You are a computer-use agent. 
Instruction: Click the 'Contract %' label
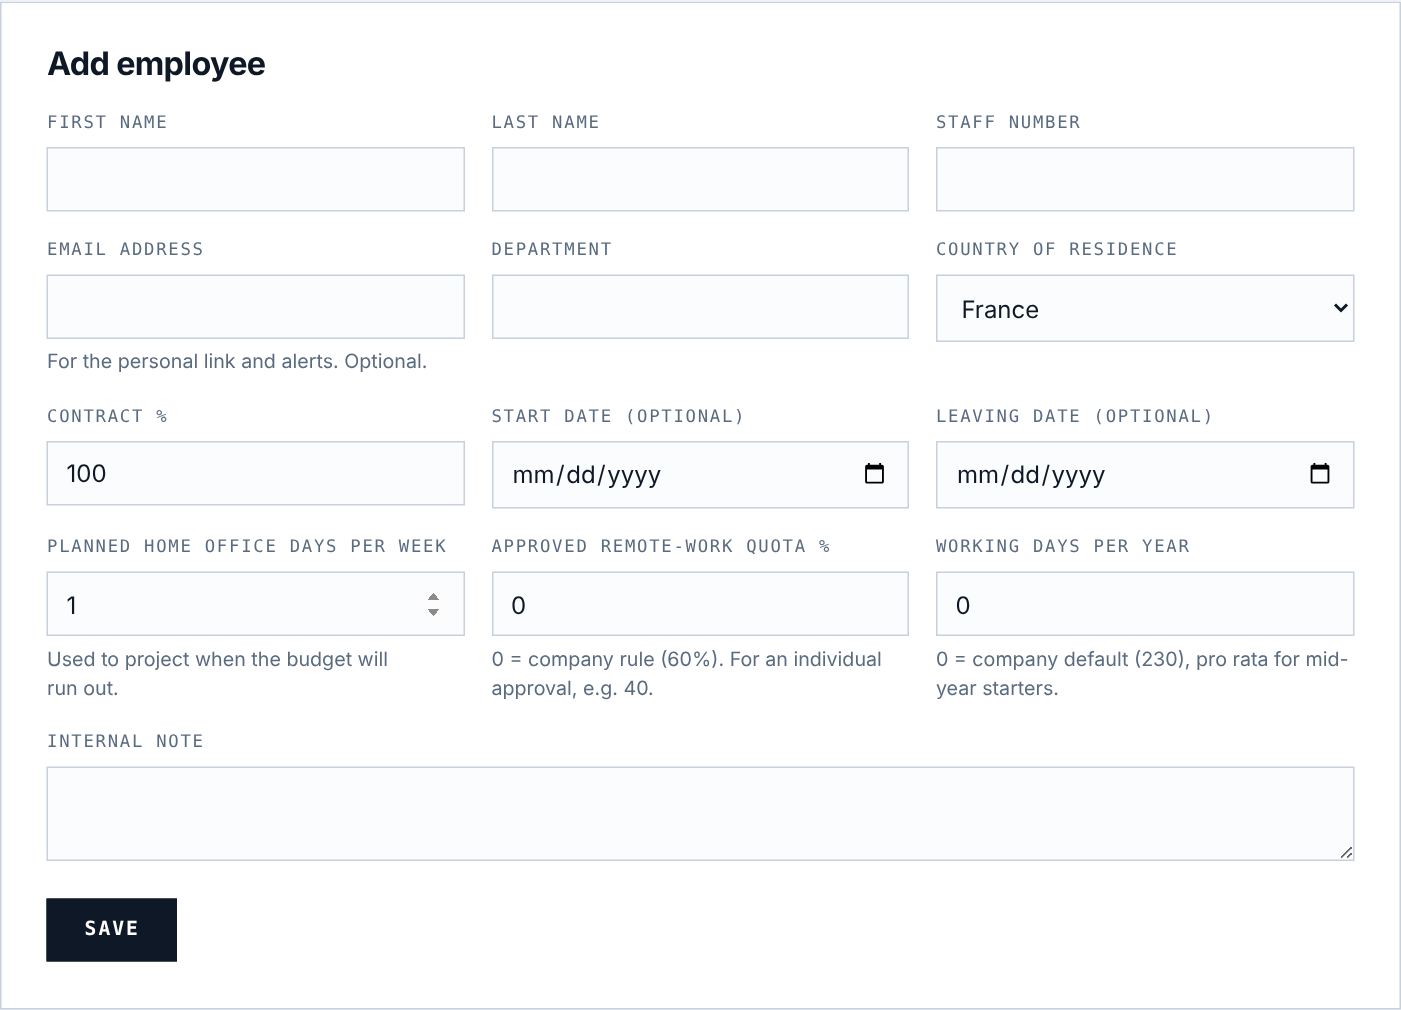pyautogui.click(x=107, y=416)
